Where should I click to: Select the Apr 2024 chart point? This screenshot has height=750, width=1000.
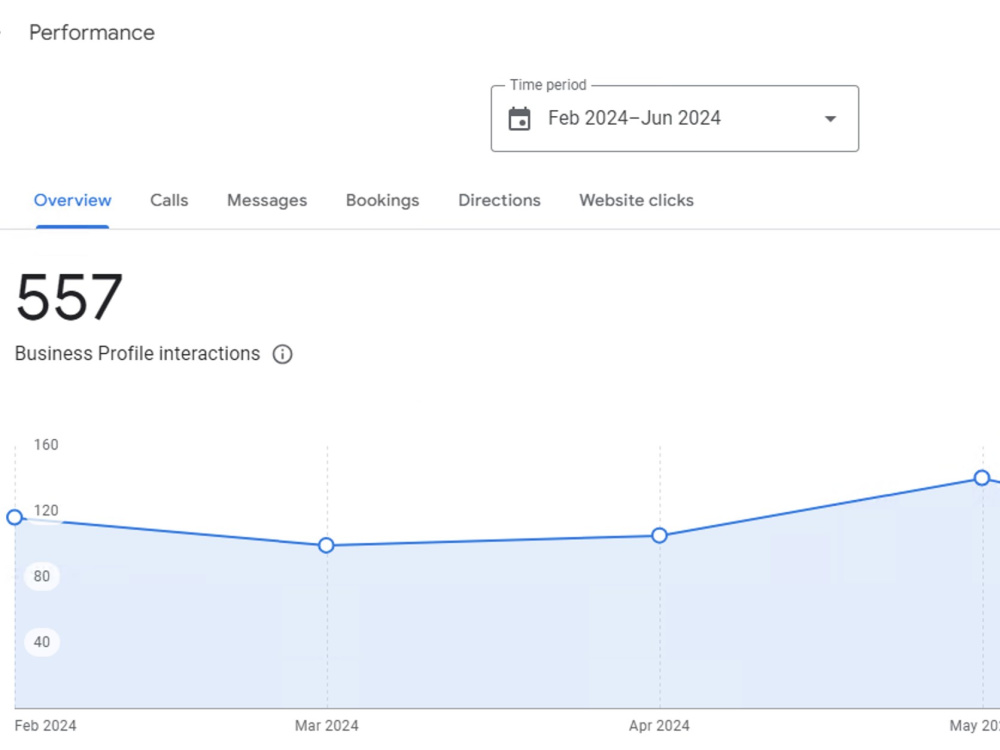(659, 536)
